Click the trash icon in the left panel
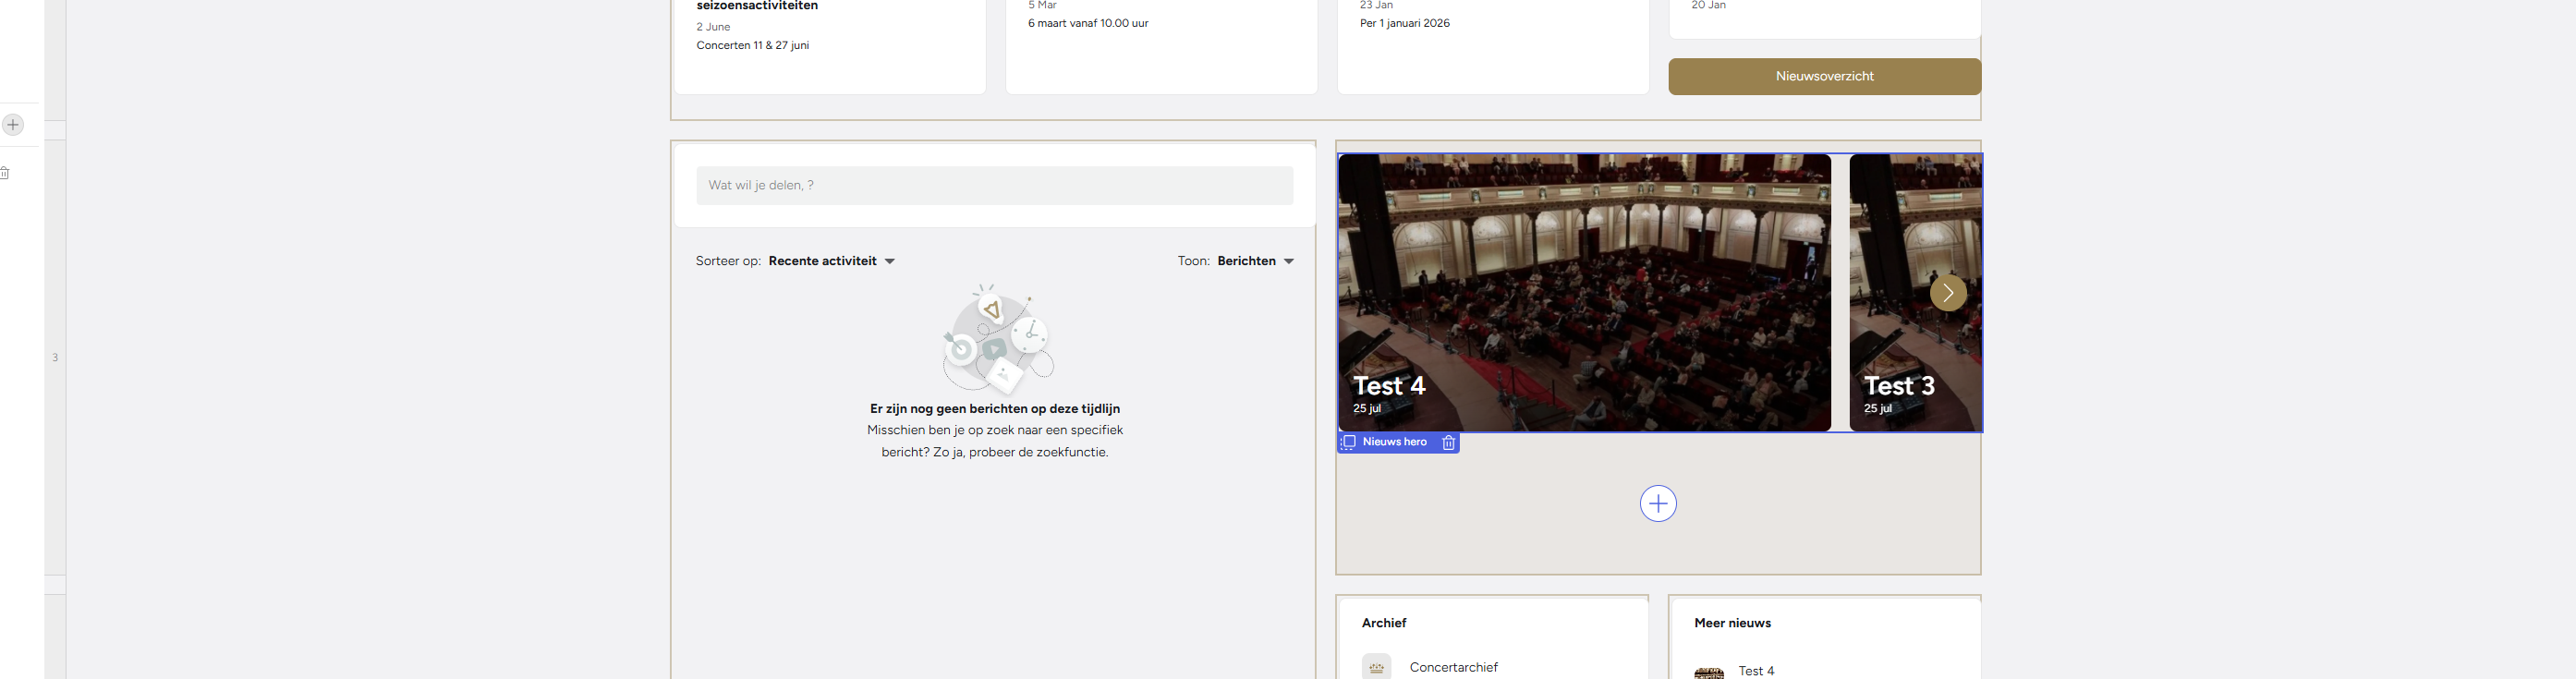 5,173
